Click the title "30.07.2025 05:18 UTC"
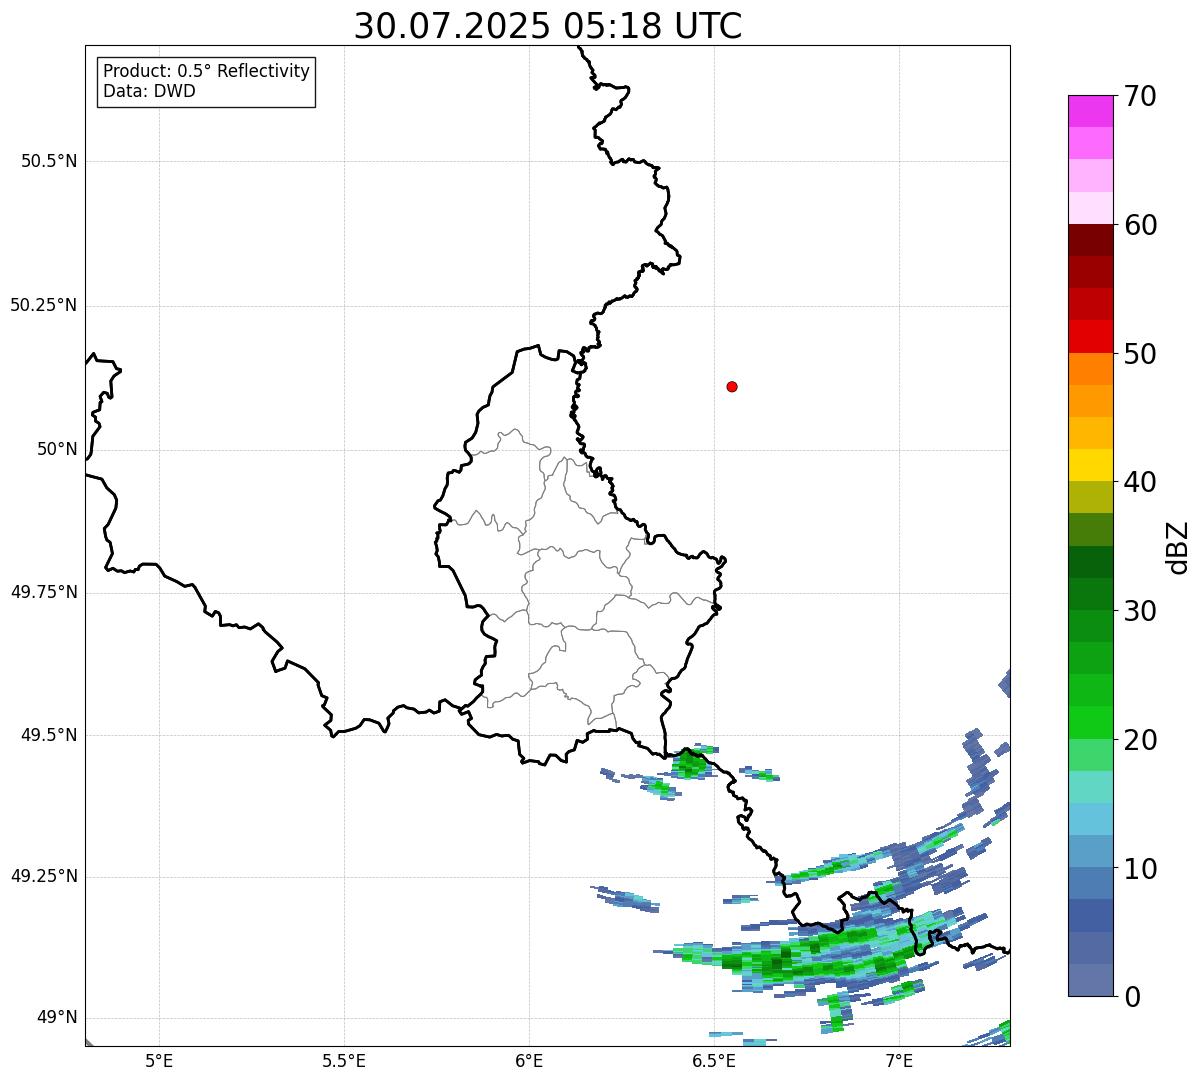 pos(548,26)
